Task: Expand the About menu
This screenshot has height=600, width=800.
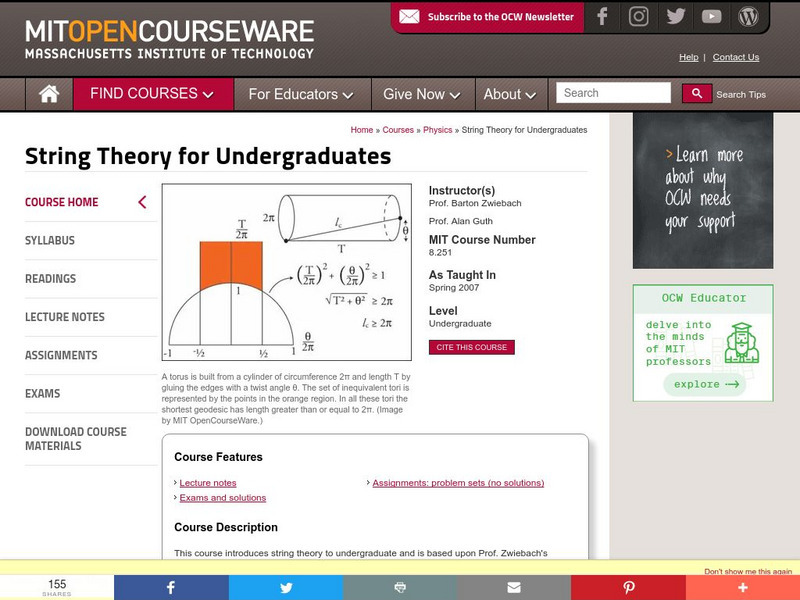Action: 509,94
